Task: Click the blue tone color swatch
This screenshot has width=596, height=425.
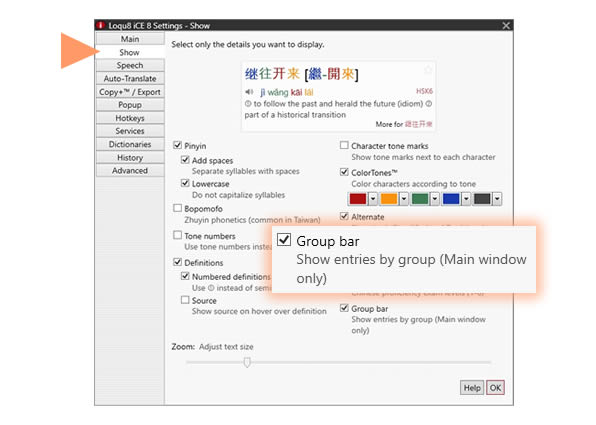Action: tap(451, 198)
